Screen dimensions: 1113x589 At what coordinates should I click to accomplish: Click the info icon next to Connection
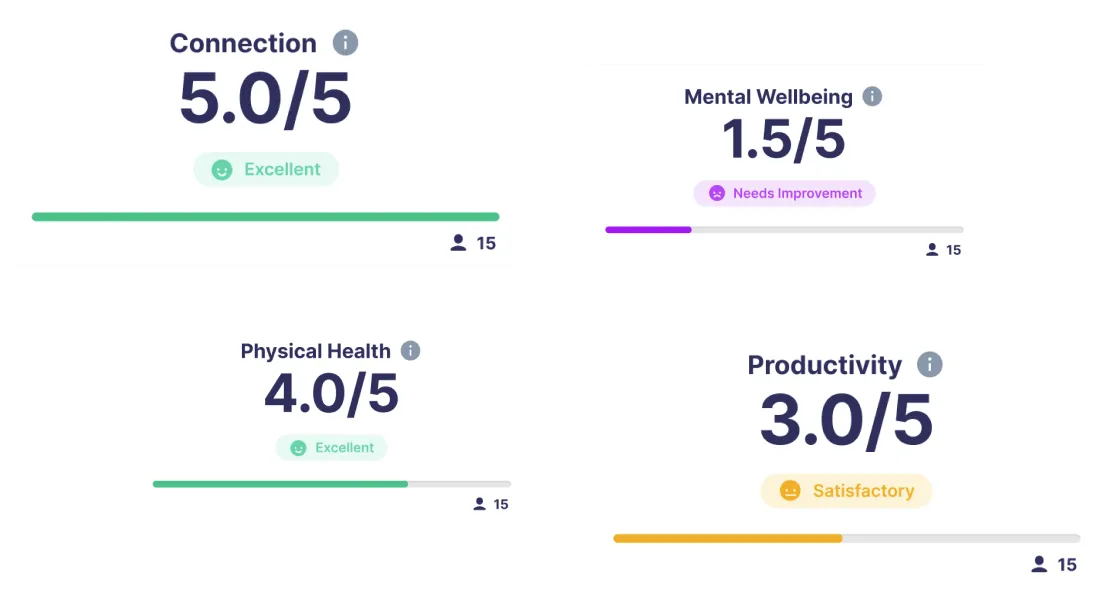346,43
